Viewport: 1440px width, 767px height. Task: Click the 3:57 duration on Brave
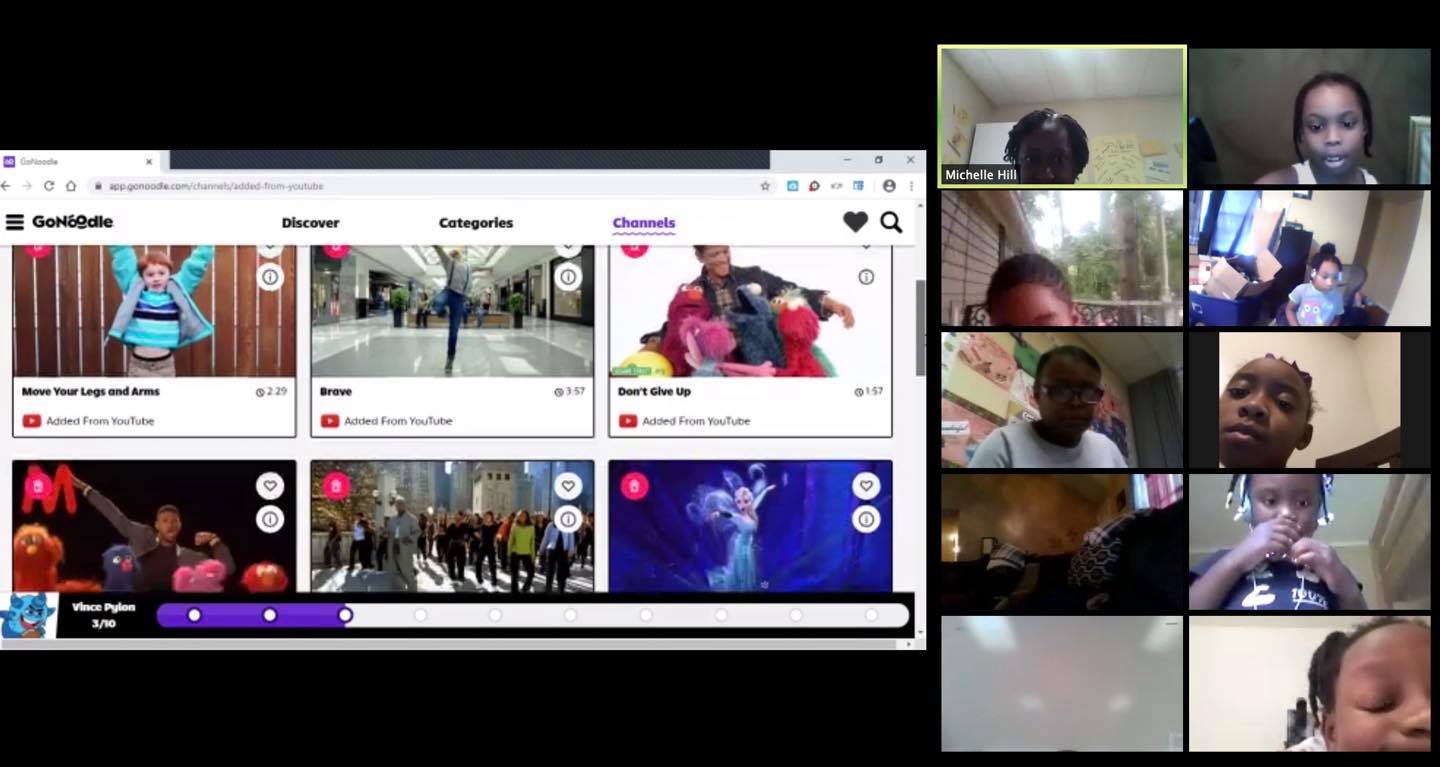(x=570, y=392)
